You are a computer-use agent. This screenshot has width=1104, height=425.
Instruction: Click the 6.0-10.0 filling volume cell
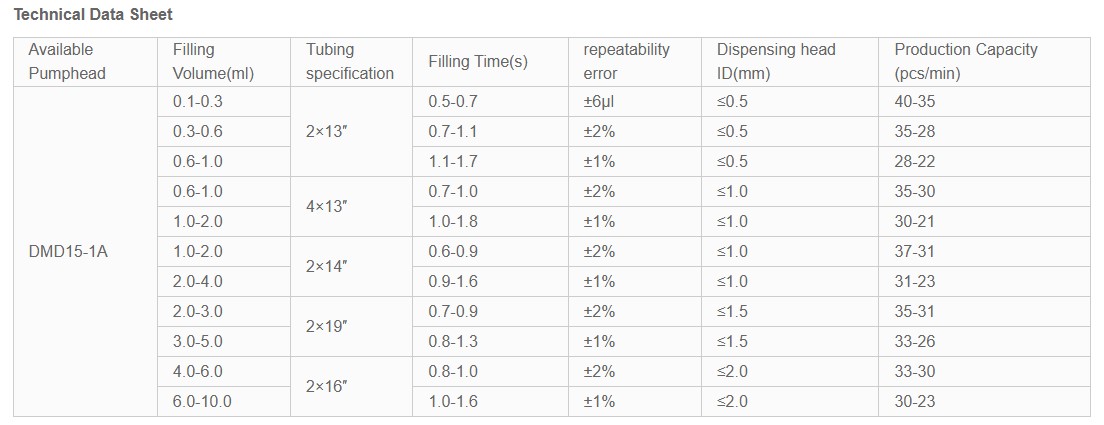coord(202,401)
